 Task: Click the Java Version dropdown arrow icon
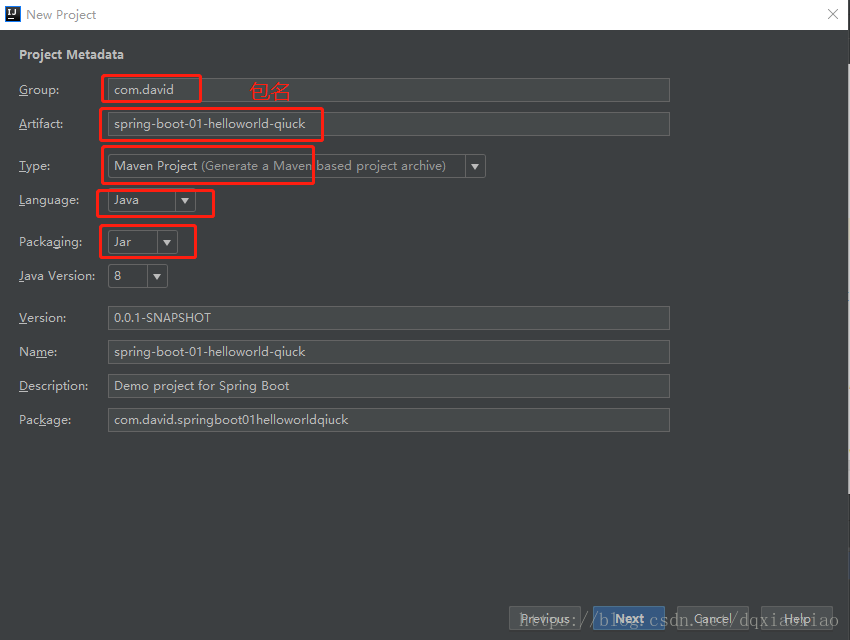tap(157, 275)
